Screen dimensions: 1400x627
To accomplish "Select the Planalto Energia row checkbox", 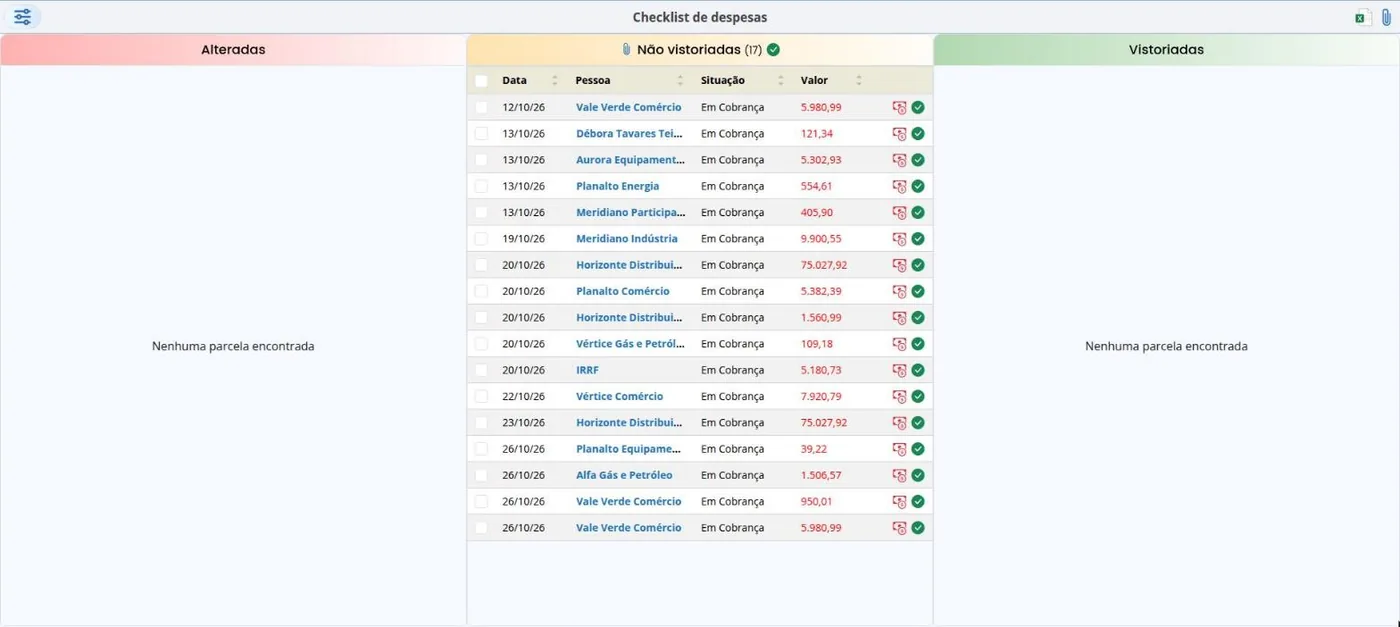I will 482,186.
